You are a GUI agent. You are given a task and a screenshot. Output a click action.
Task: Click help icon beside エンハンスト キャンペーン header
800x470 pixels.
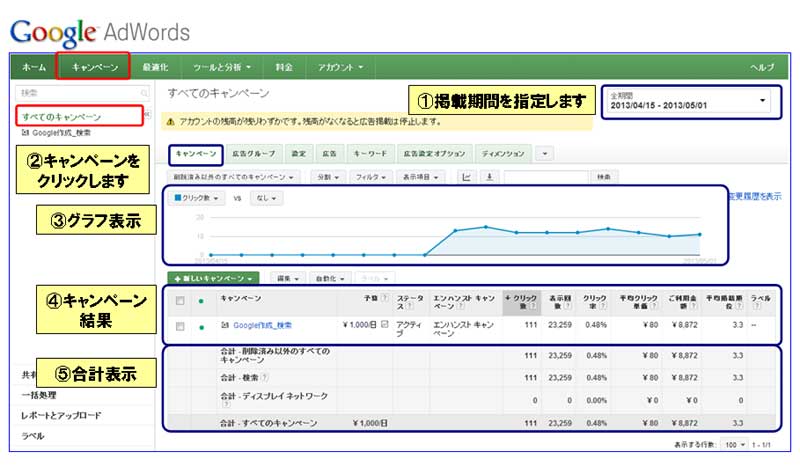click(x=461, y=306)
